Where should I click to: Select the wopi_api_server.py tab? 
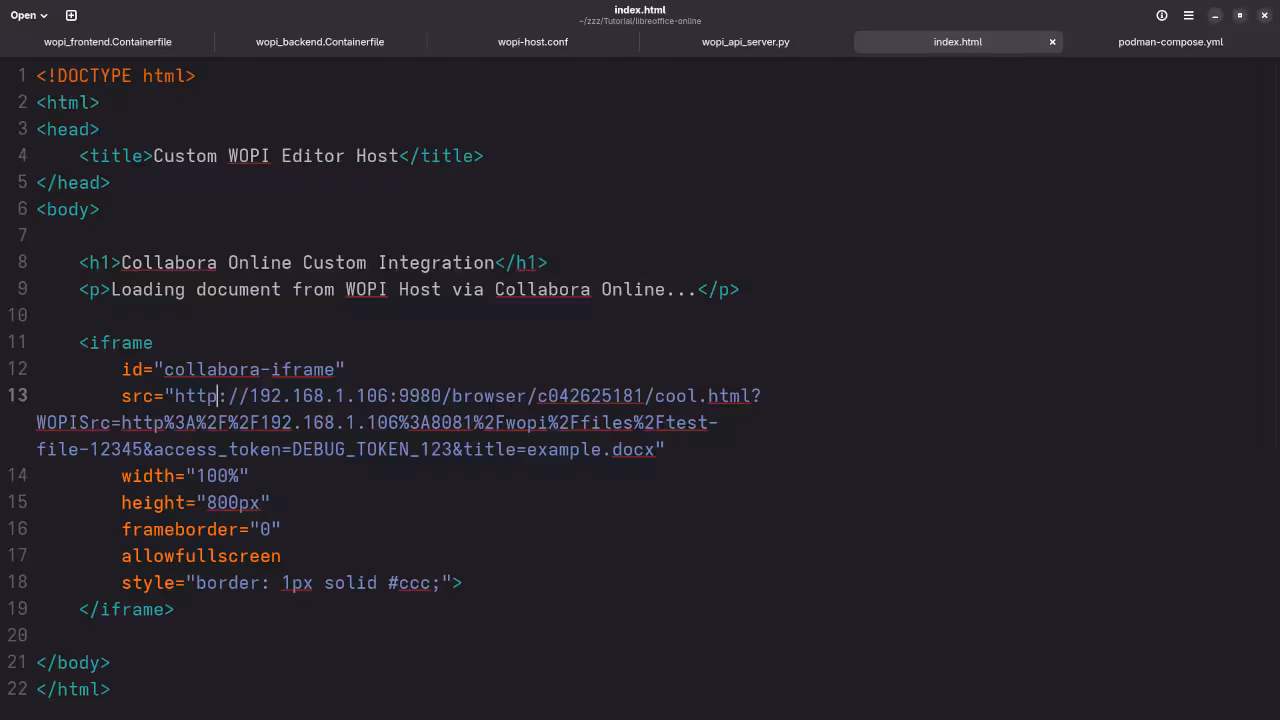(x=745, y=42)
